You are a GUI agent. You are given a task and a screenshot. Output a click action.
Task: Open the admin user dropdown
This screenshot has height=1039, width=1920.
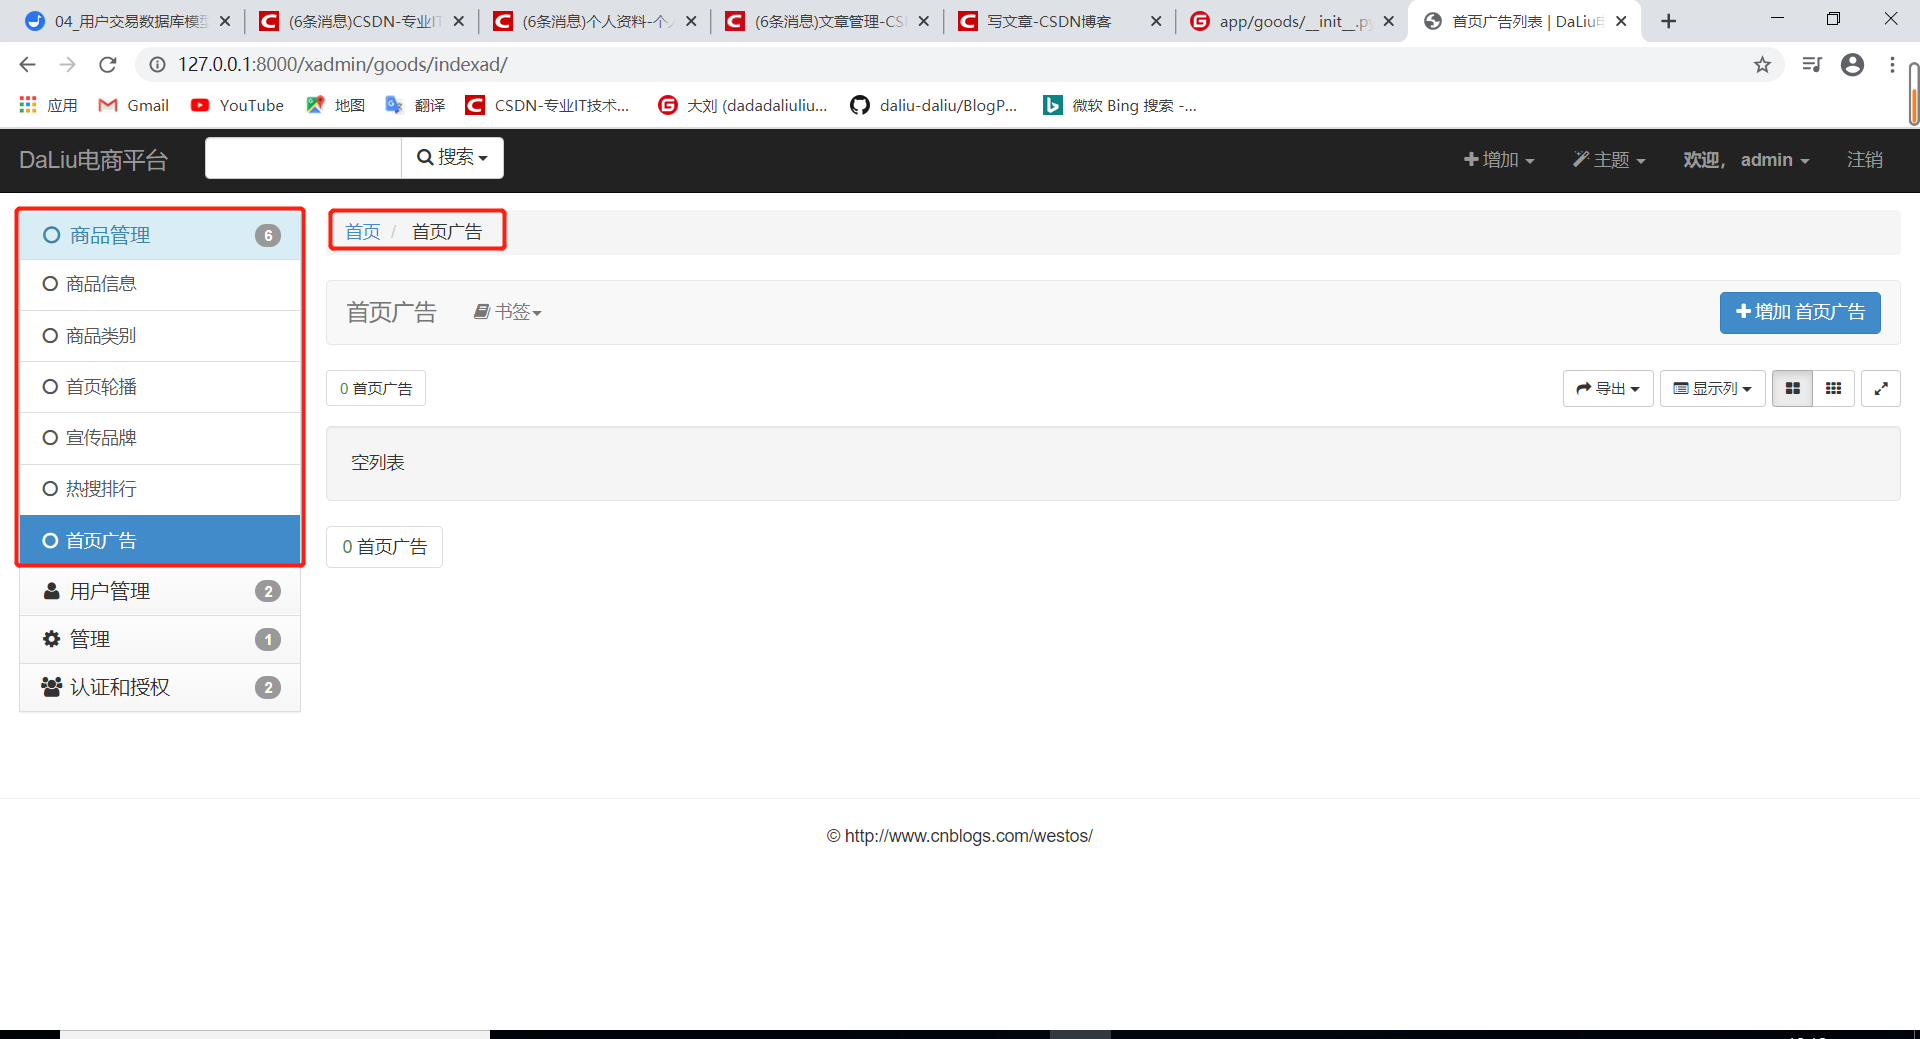coord(1746,160)
